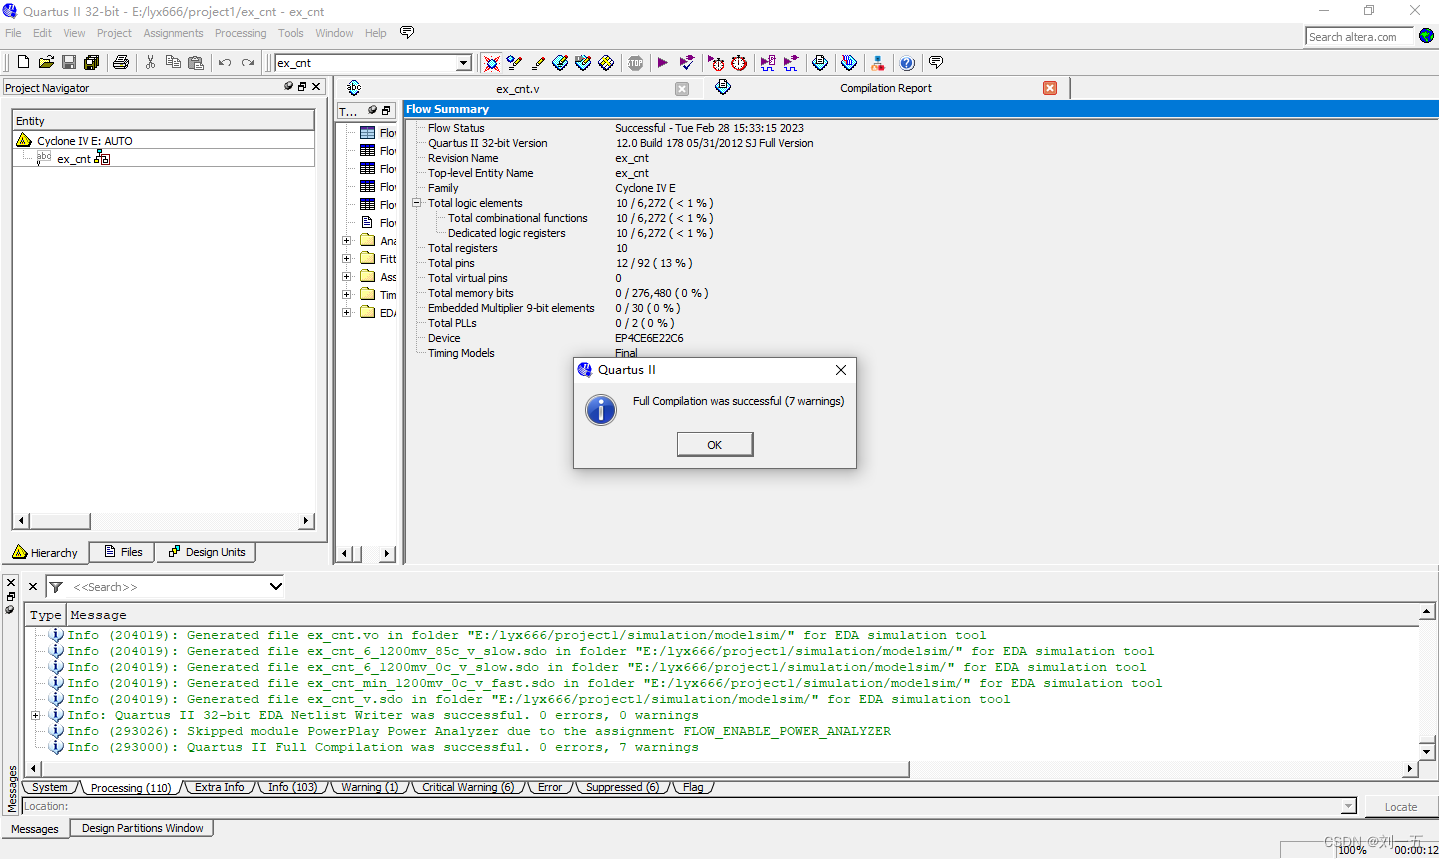Viewport: 1439px width, 859px height.
Task: Click the filter funnel icon in Messages
Action: tap(56, 587)
